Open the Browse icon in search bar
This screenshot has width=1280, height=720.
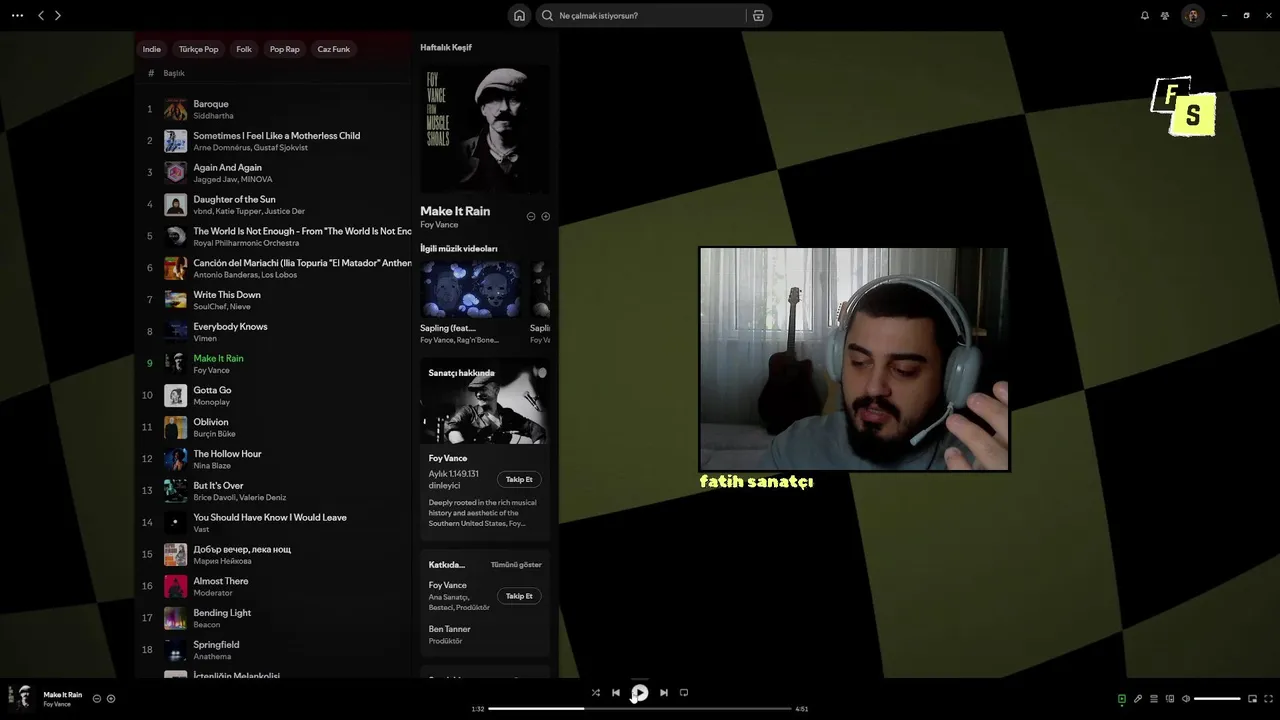(758, 15)
